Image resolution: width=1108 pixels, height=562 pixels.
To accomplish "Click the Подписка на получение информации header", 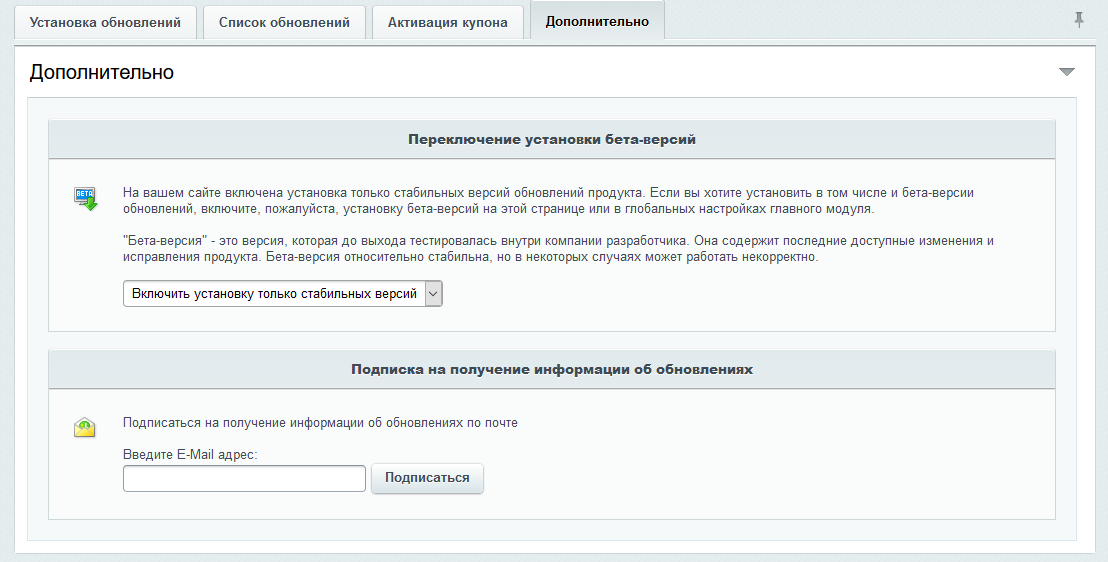I will (x=551, y=369).
